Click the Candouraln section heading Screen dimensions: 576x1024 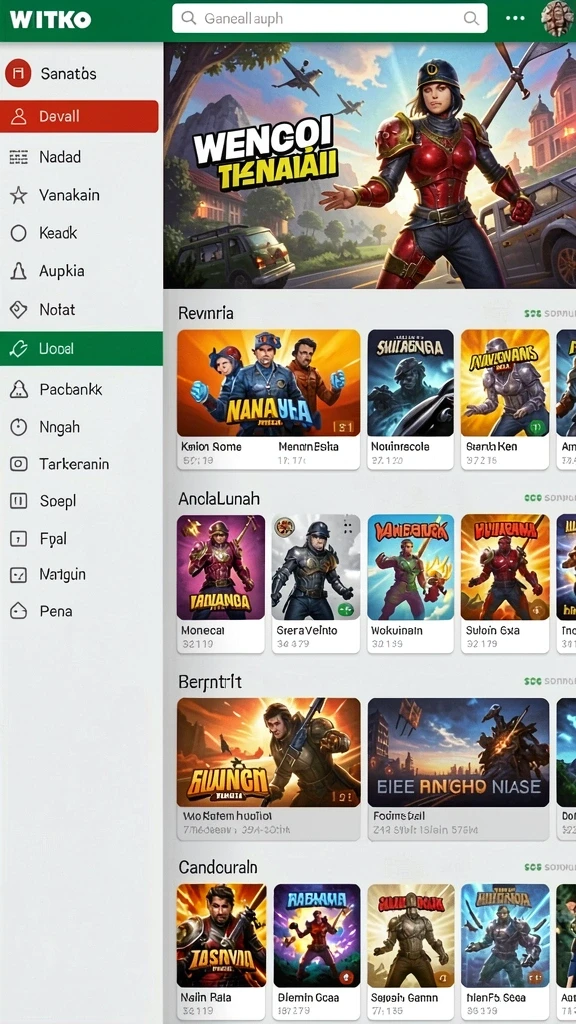coord(217,867)
